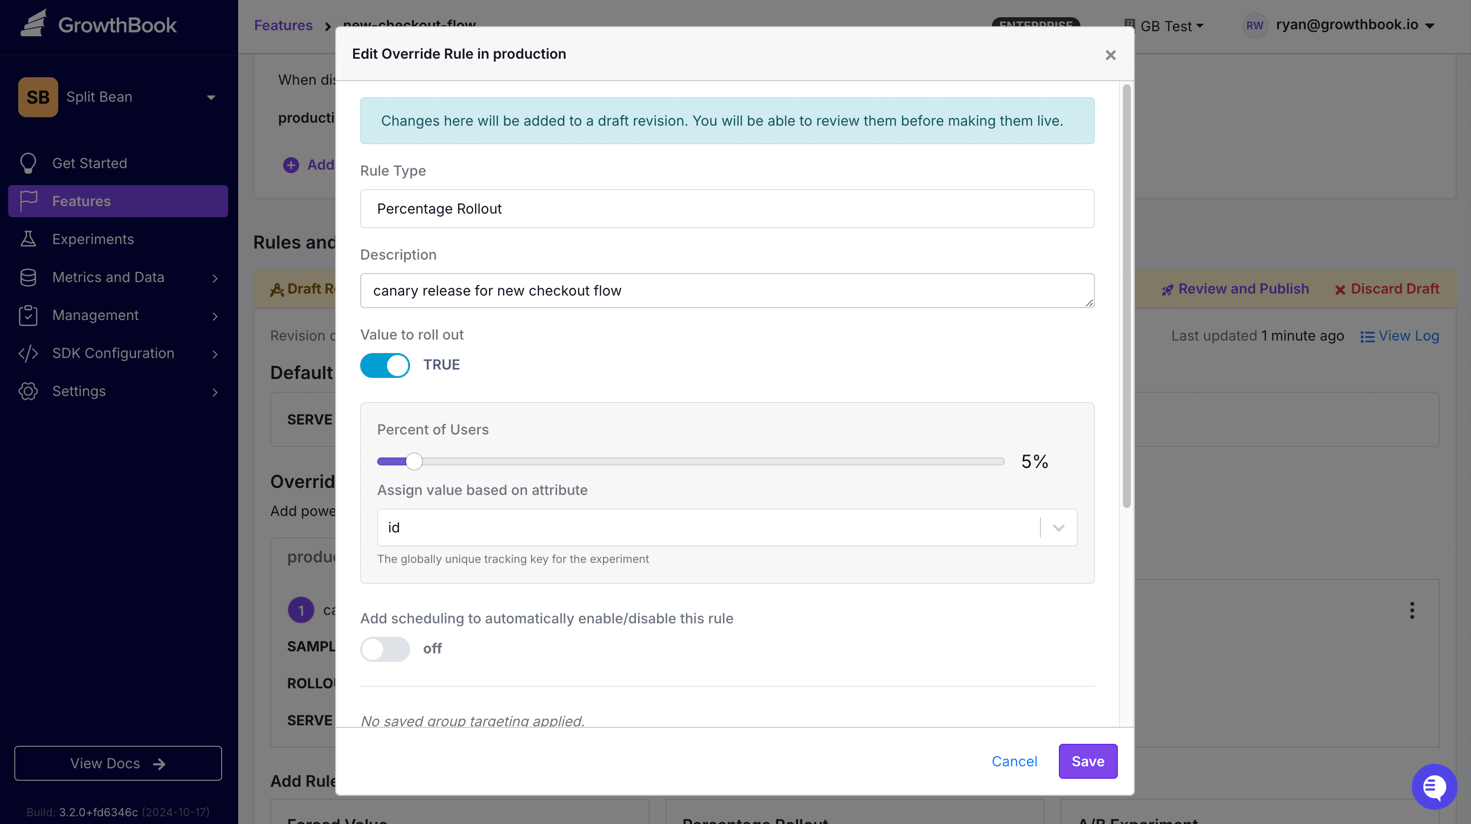Adjust the Percent of Users slider
Screen dimensions: 1471x824
point(413,461)
